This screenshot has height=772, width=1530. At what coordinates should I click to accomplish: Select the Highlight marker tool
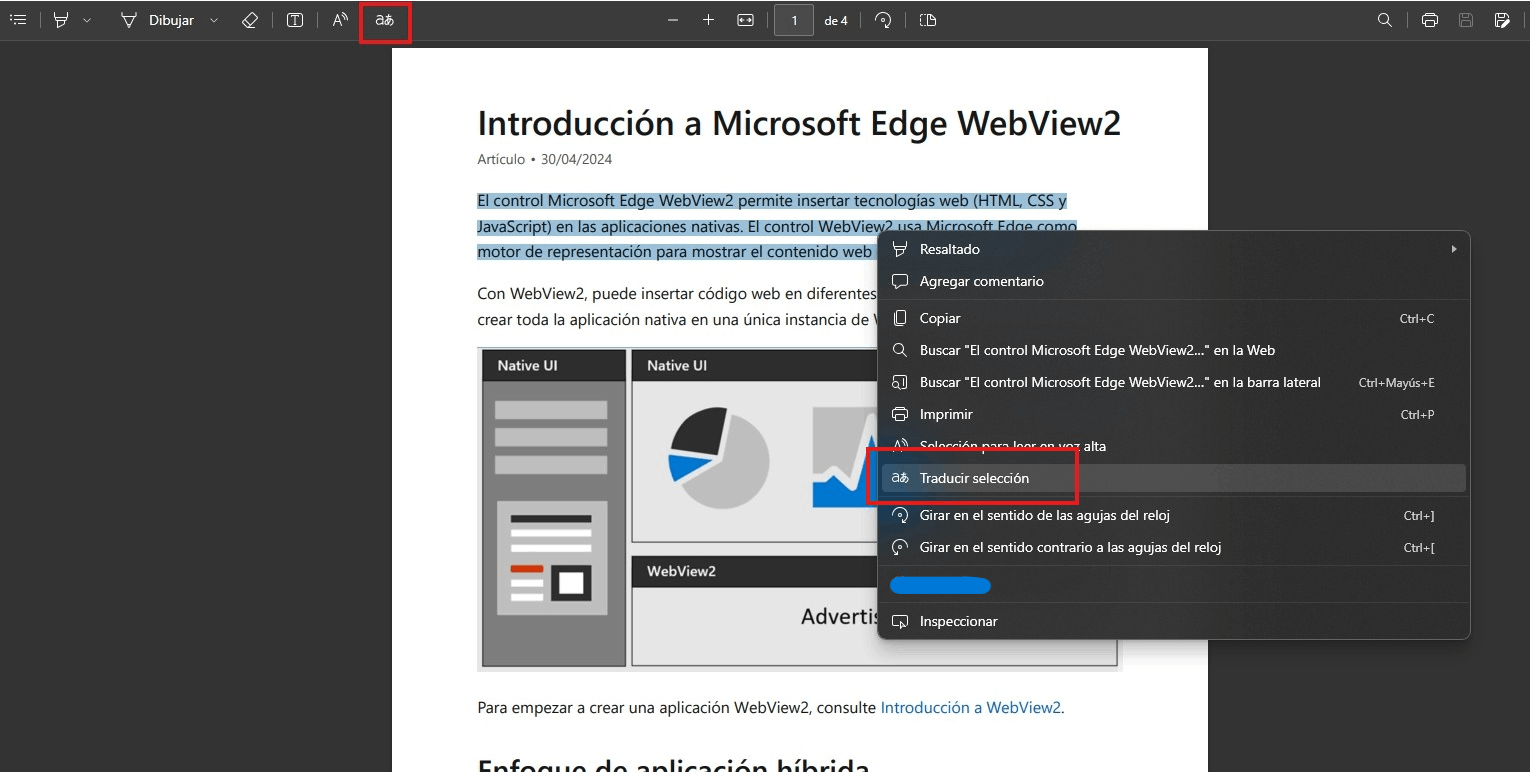click(x=61, y=20)
